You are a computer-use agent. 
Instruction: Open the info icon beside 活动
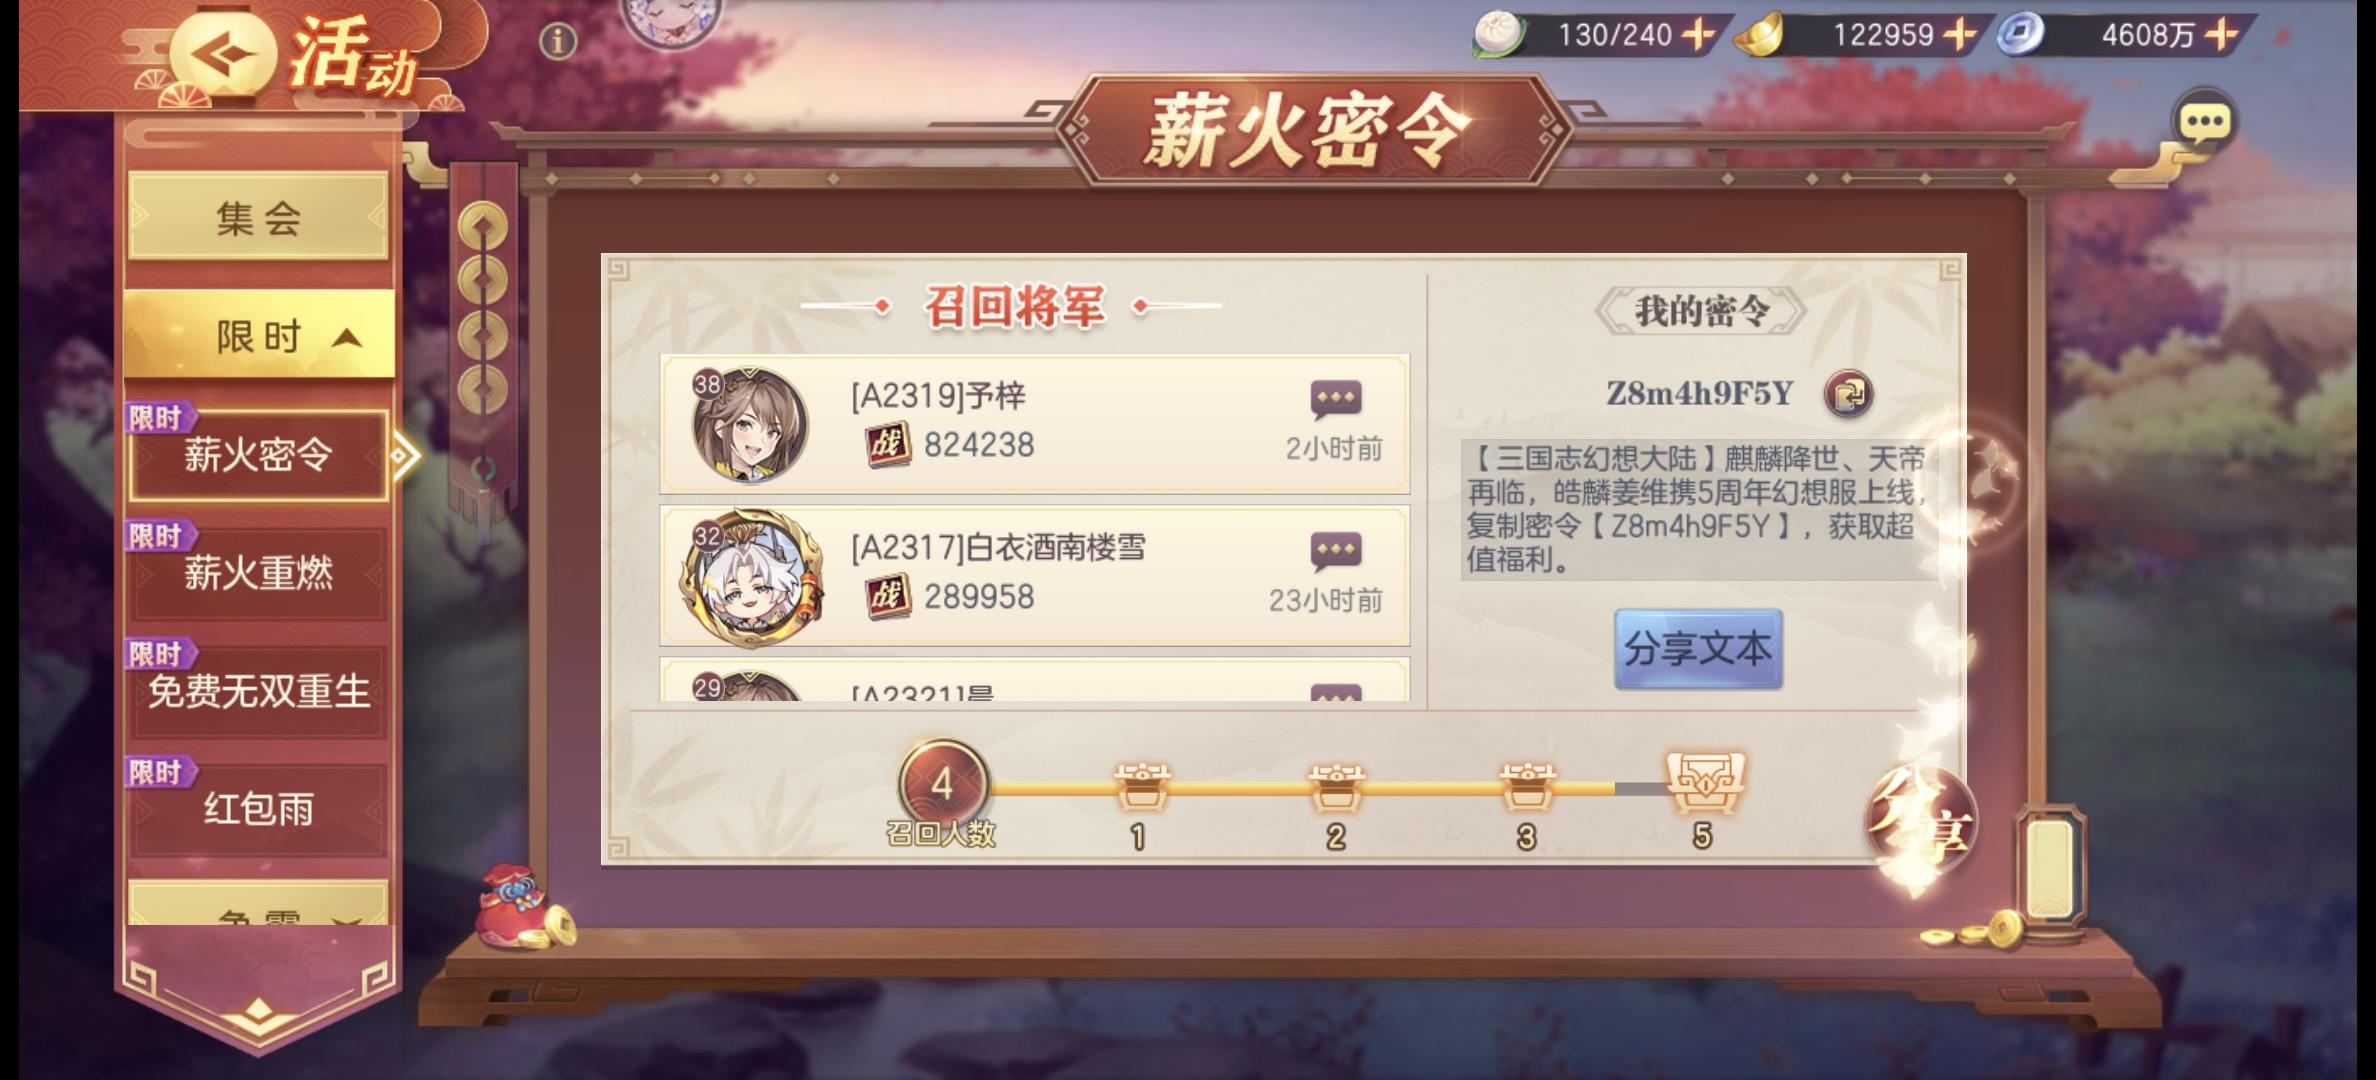(x=557, y=41)
